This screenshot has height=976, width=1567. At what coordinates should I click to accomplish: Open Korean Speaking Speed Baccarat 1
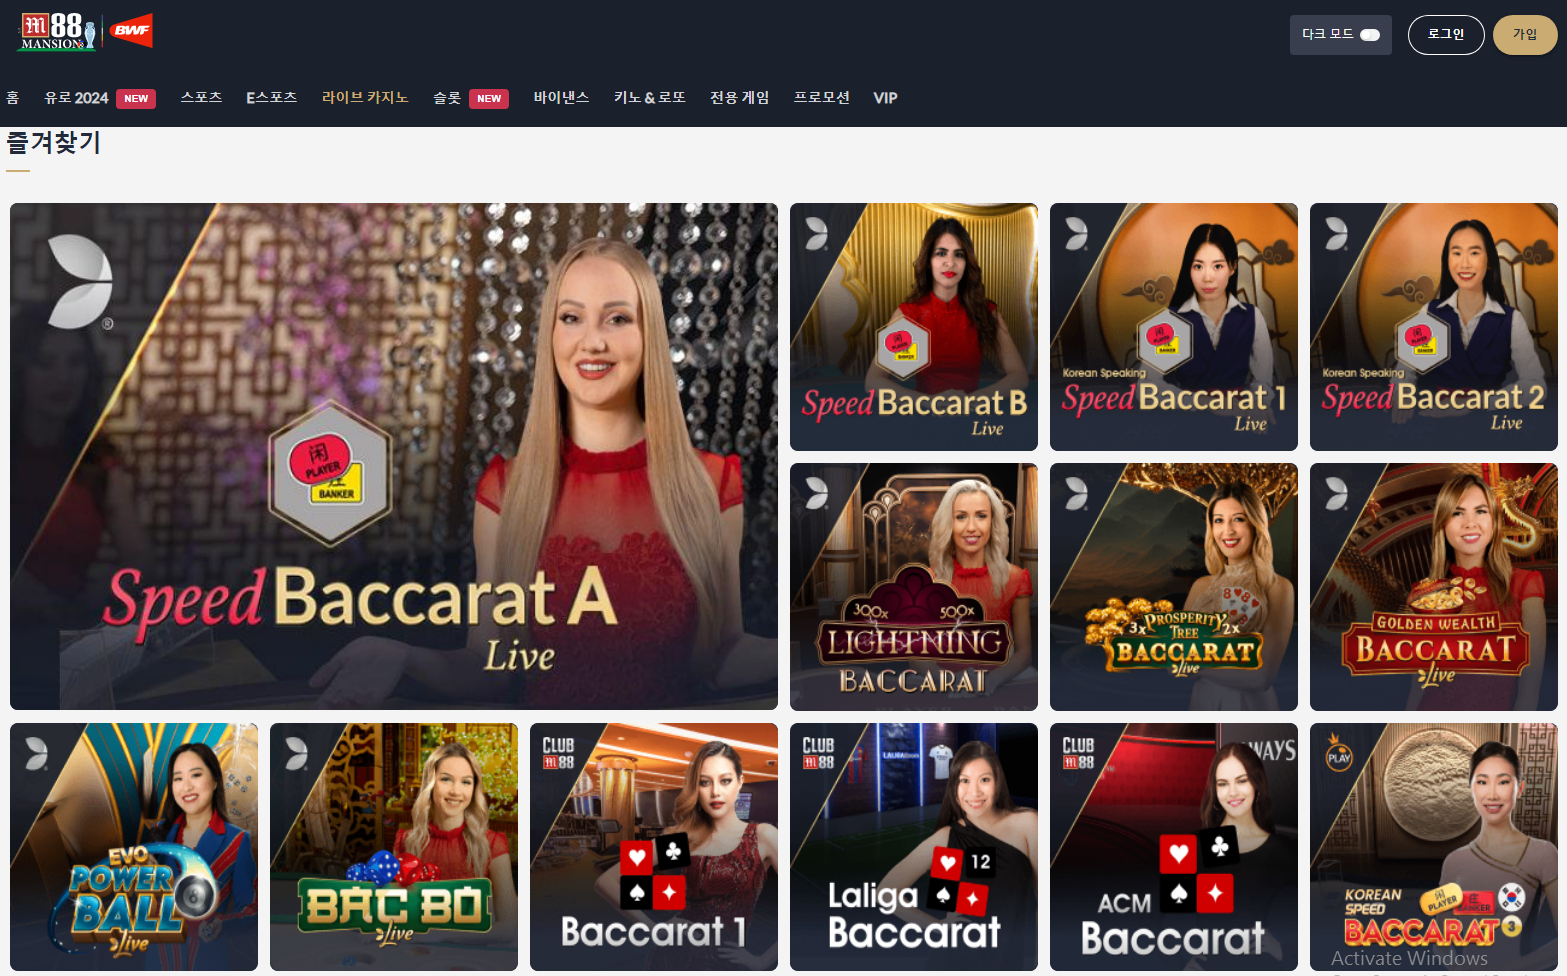pos(1174,327)
